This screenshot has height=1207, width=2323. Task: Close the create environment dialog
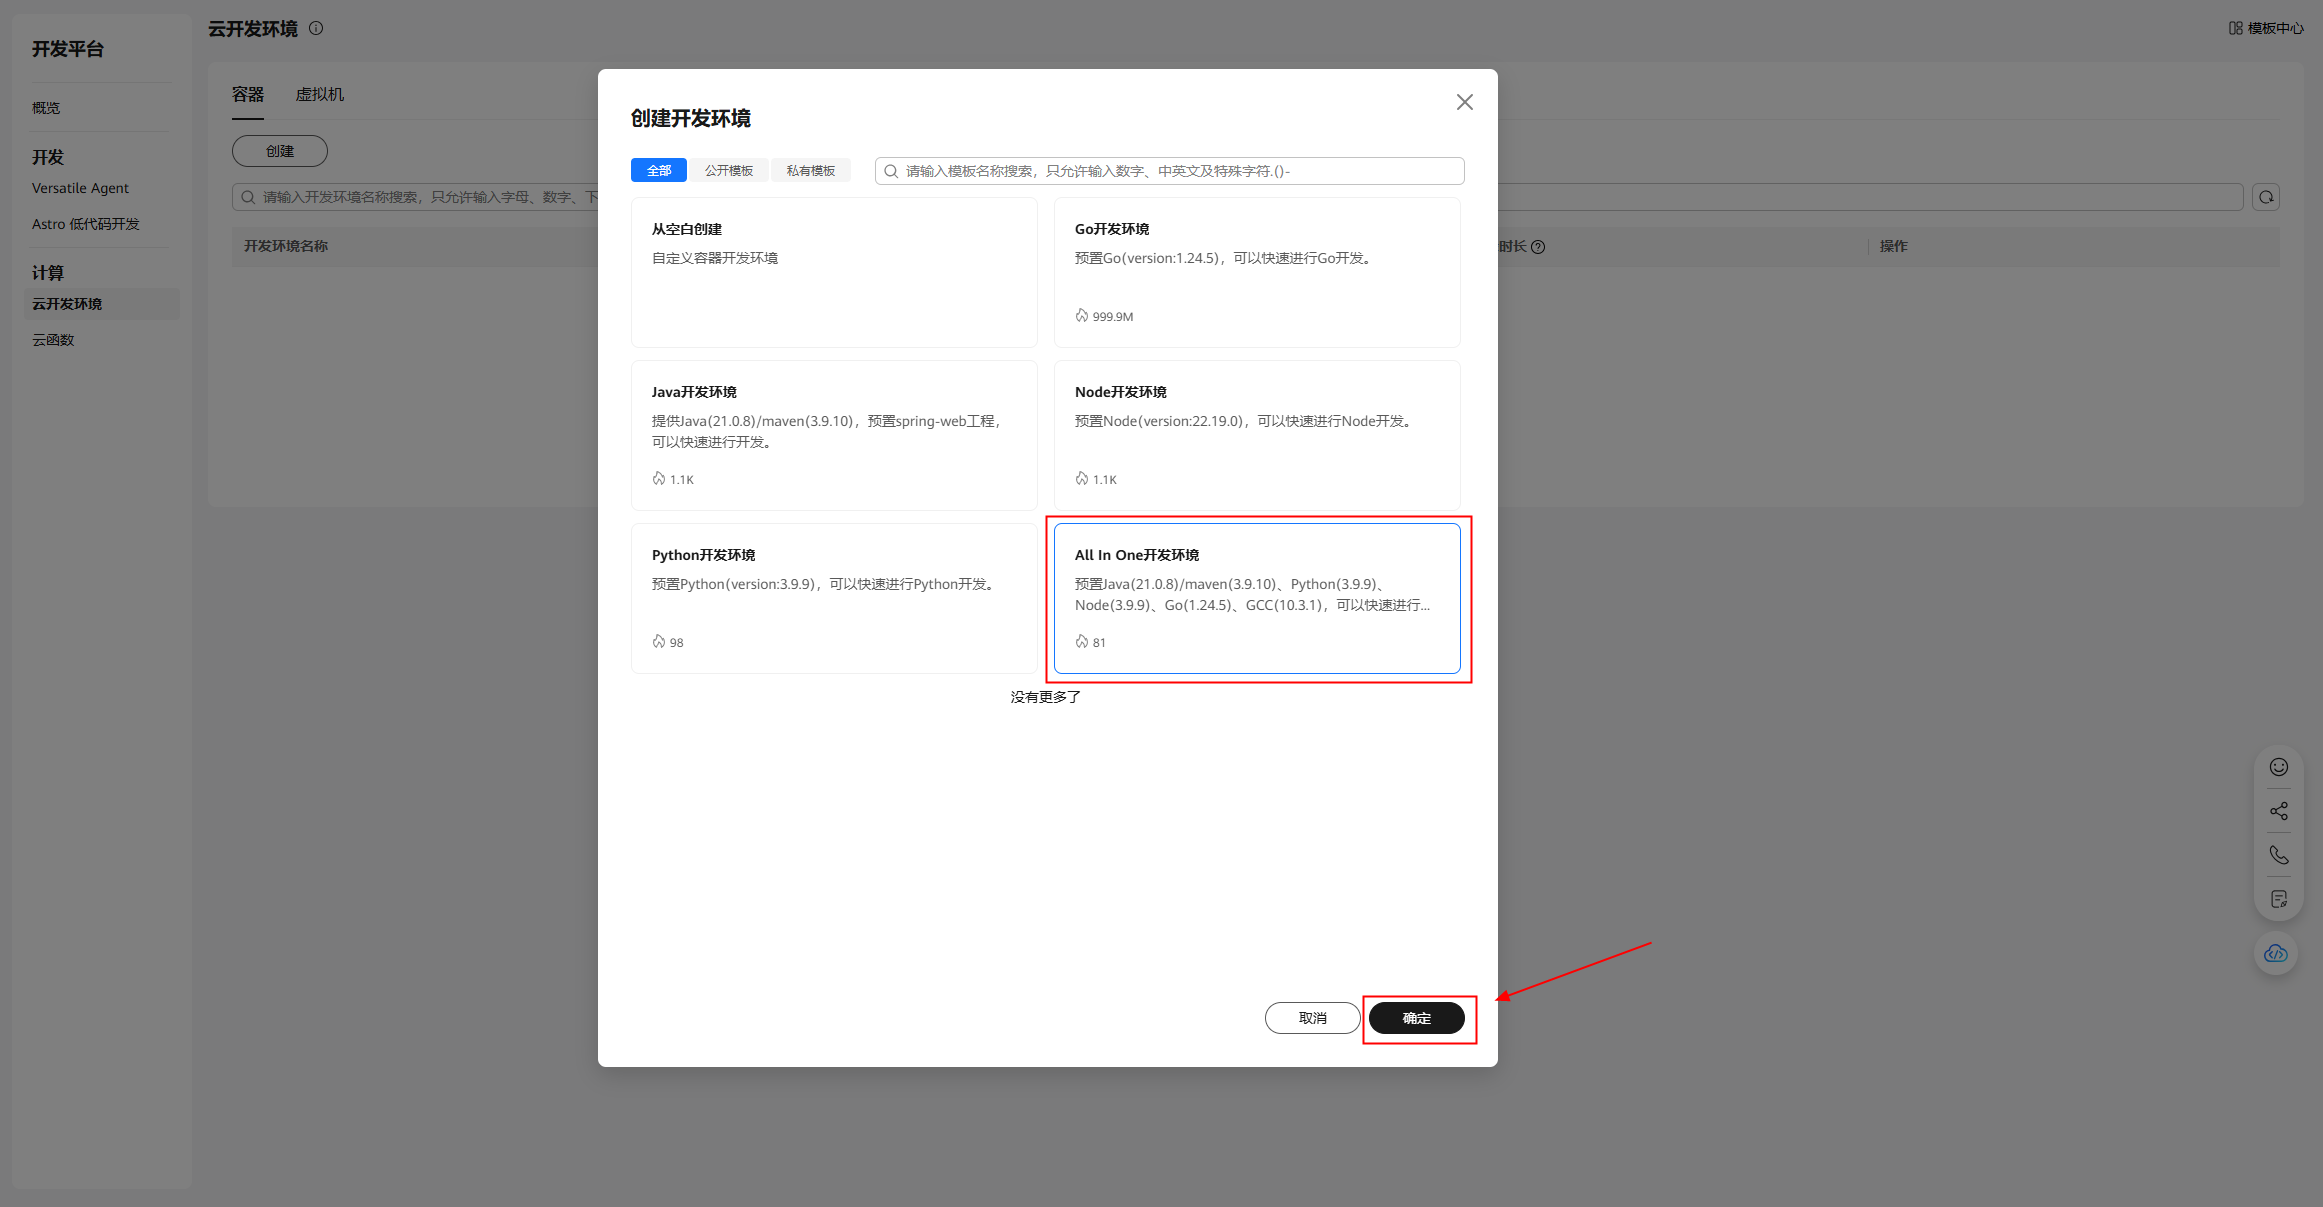click(1464, 102)
